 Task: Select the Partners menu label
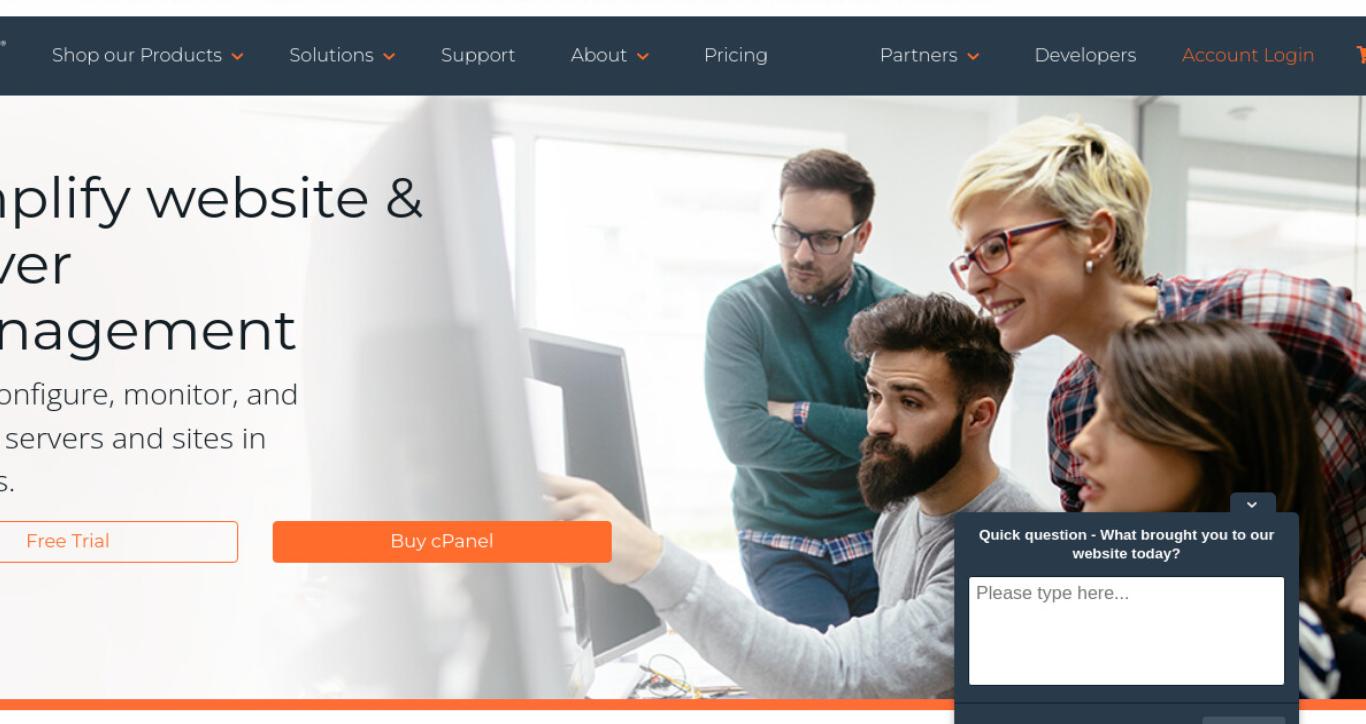coord(918,55)
